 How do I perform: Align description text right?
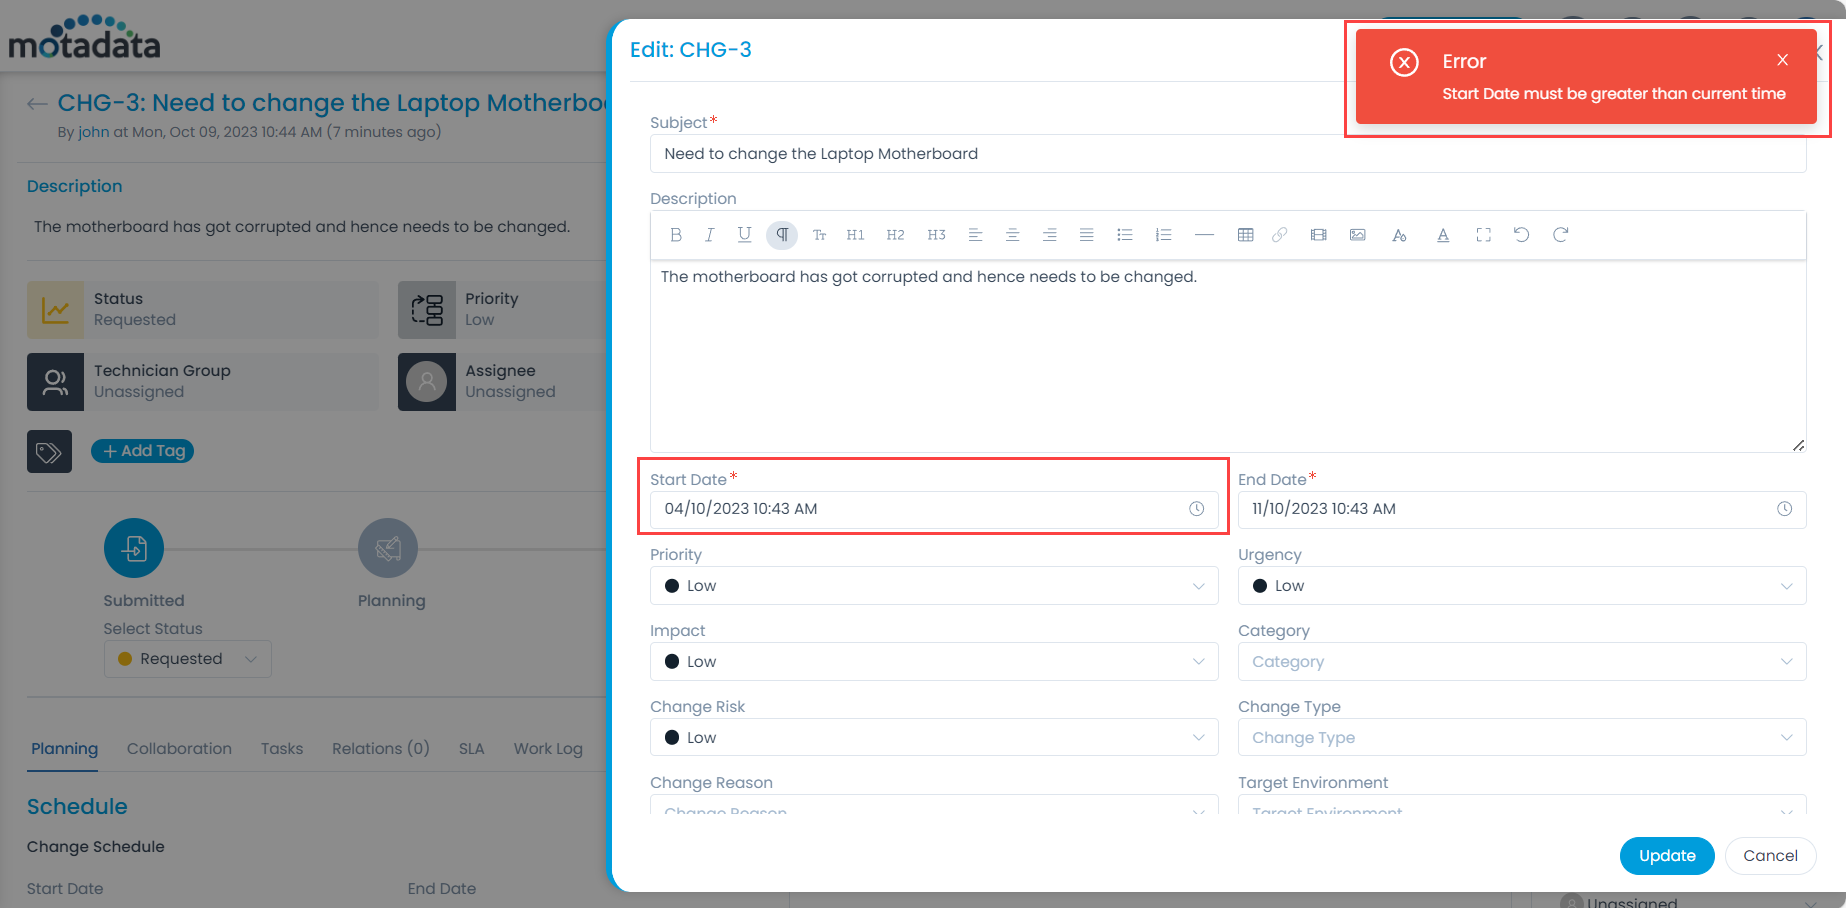(1049, 235)
